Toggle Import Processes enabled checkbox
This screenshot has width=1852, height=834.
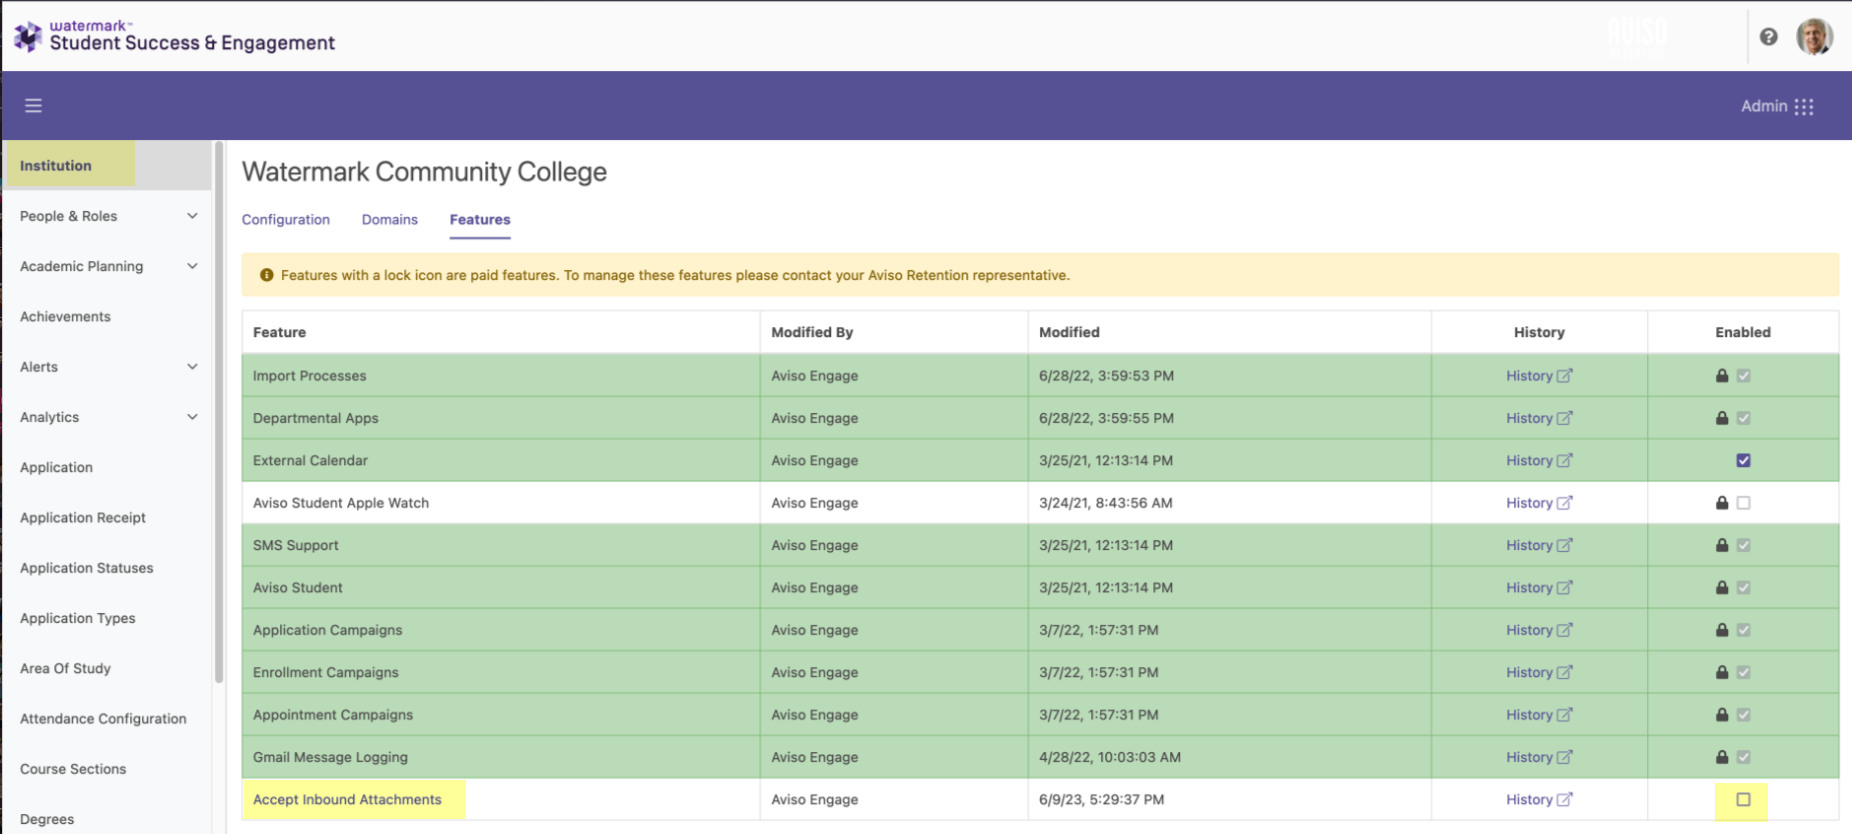1744,376
